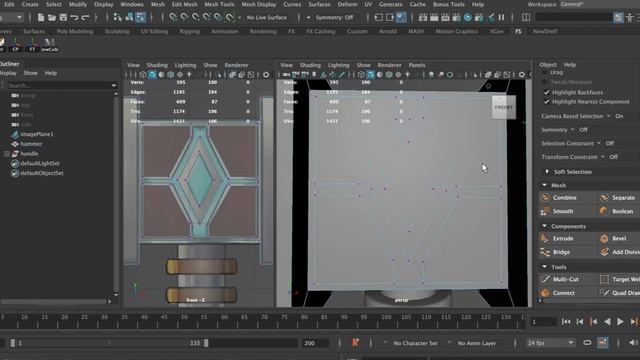
Task: Activate Multi-Cut tool icon
Action: tap(546, 279)
